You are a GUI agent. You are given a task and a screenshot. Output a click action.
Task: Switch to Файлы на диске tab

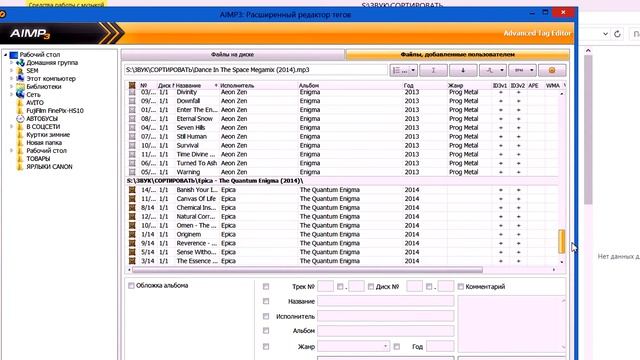click(233, 54)
